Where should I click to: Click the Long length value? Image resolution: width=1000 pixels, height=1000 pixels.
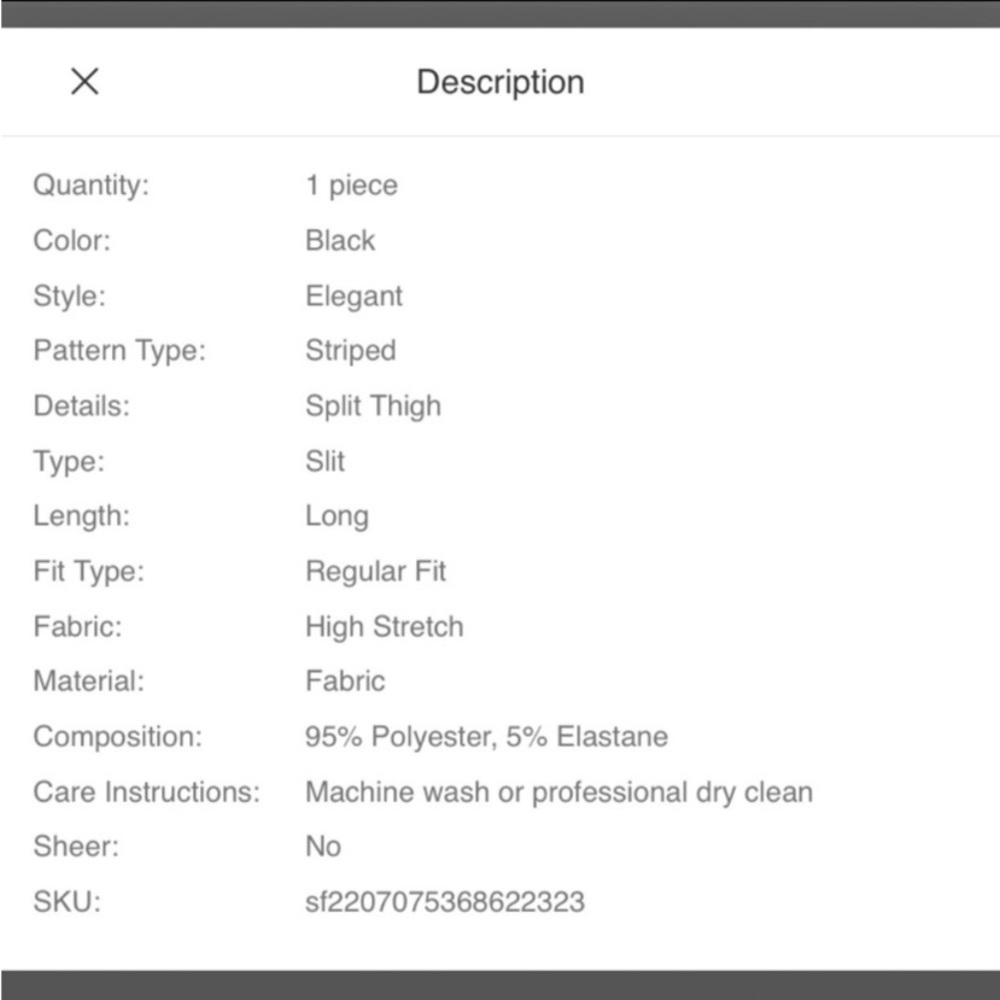pyautogui.click(x=337, y=516)
